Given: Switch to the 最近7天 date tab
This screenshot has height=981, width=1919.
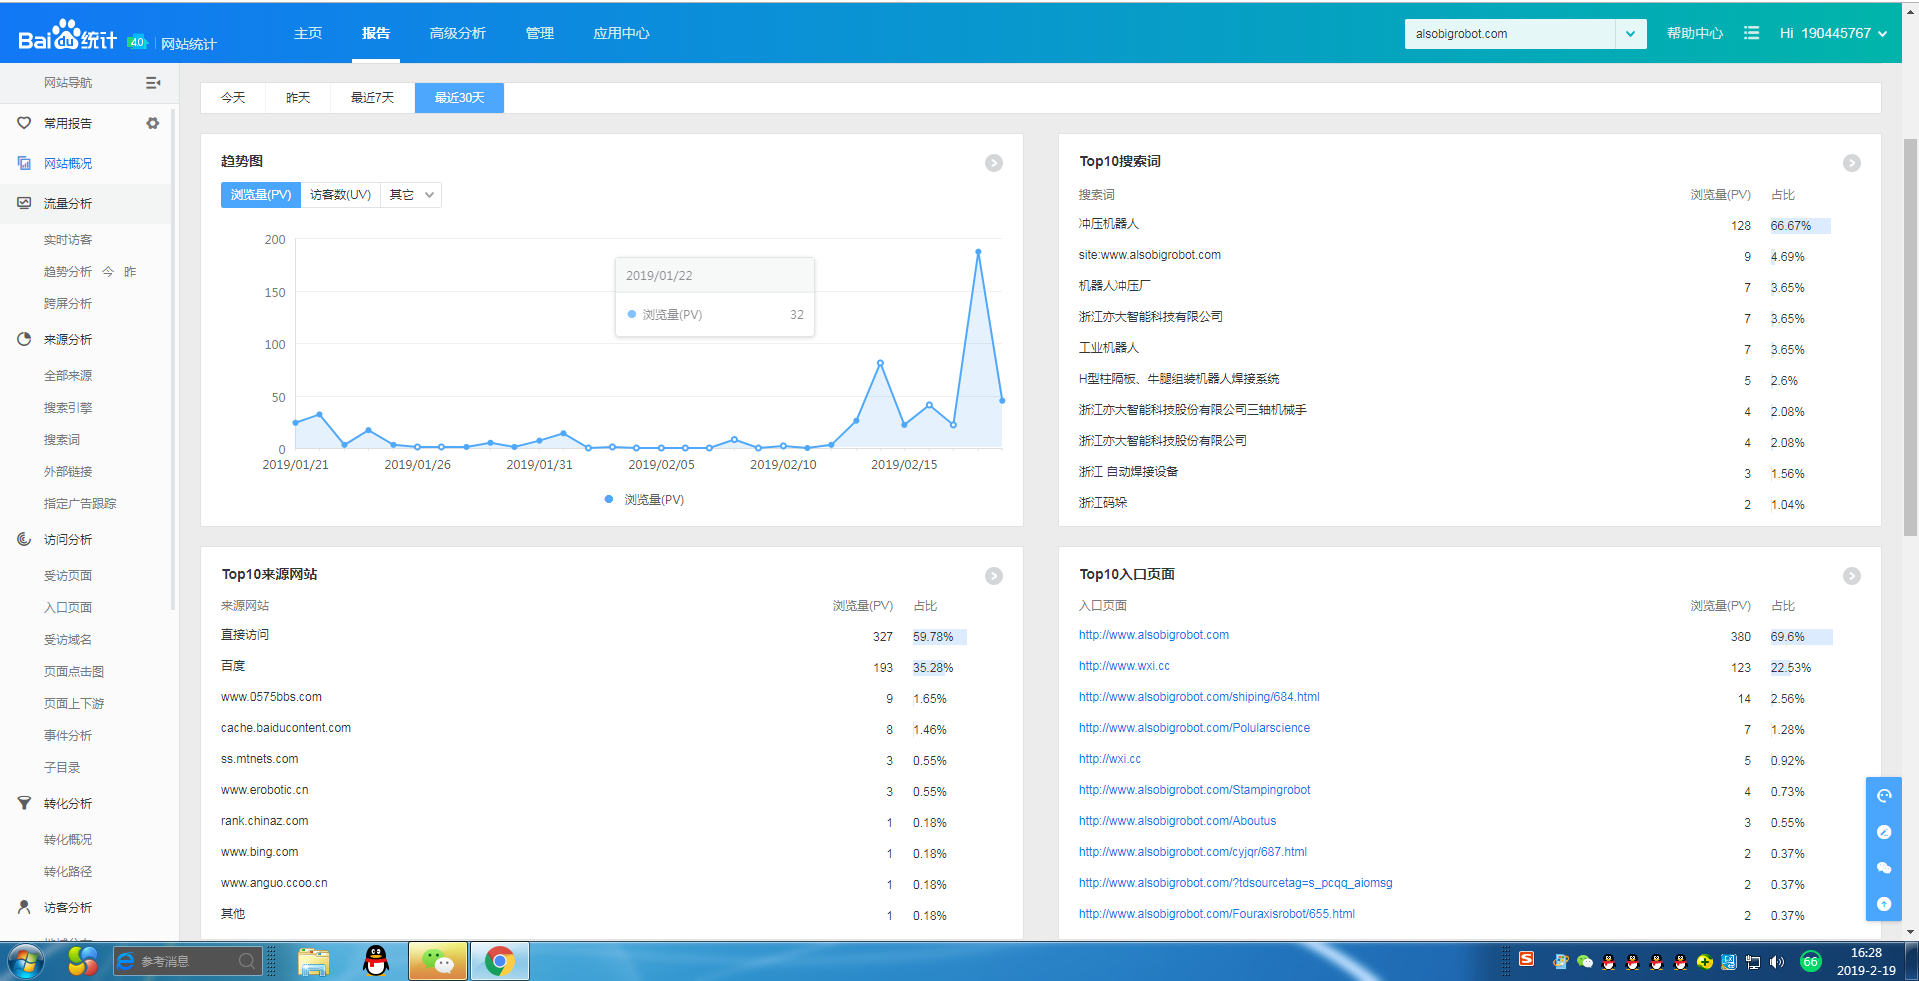Looking at the screenshot, I should point(372,98).
